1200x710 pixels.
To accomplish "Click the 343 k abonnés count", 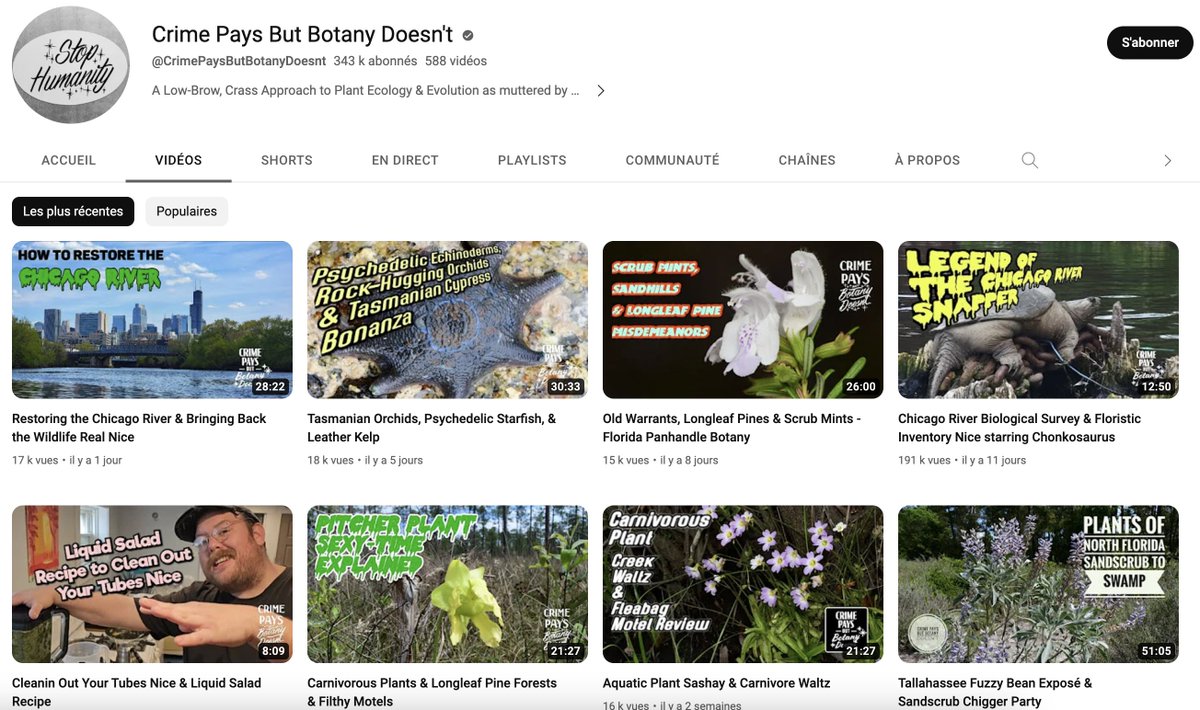I will (375, 61).
